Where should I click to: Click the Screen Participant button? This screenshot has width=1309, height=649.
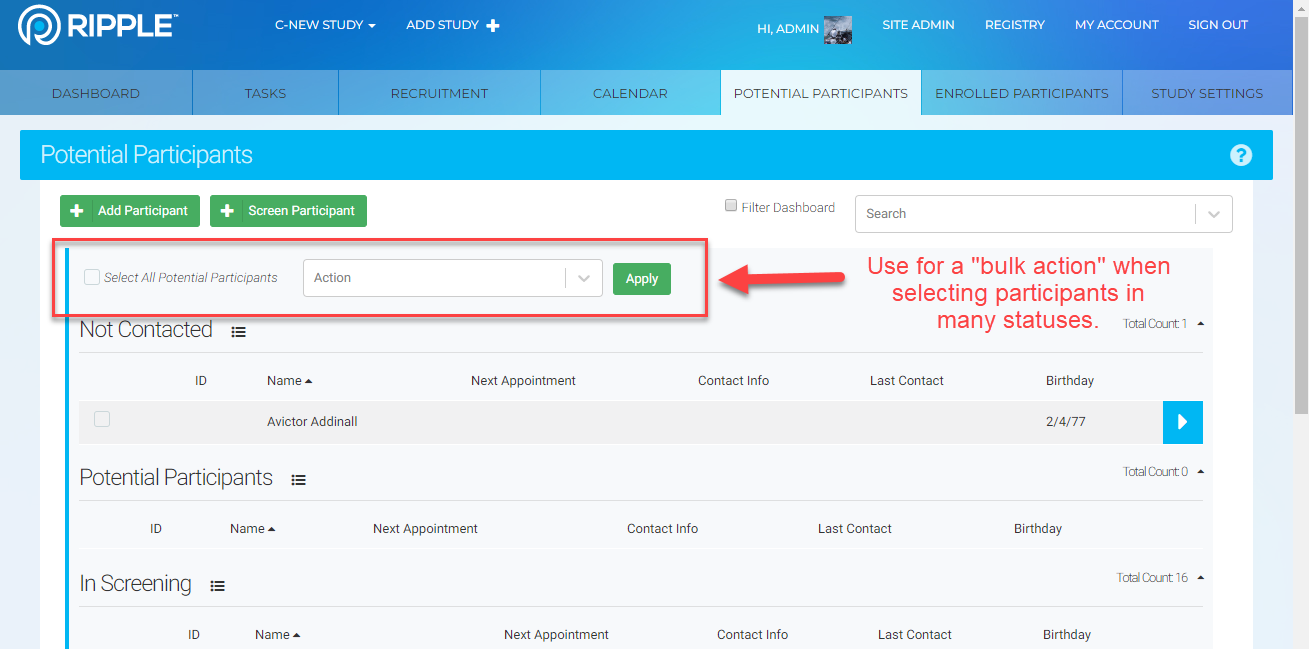(x=288, y=211)
